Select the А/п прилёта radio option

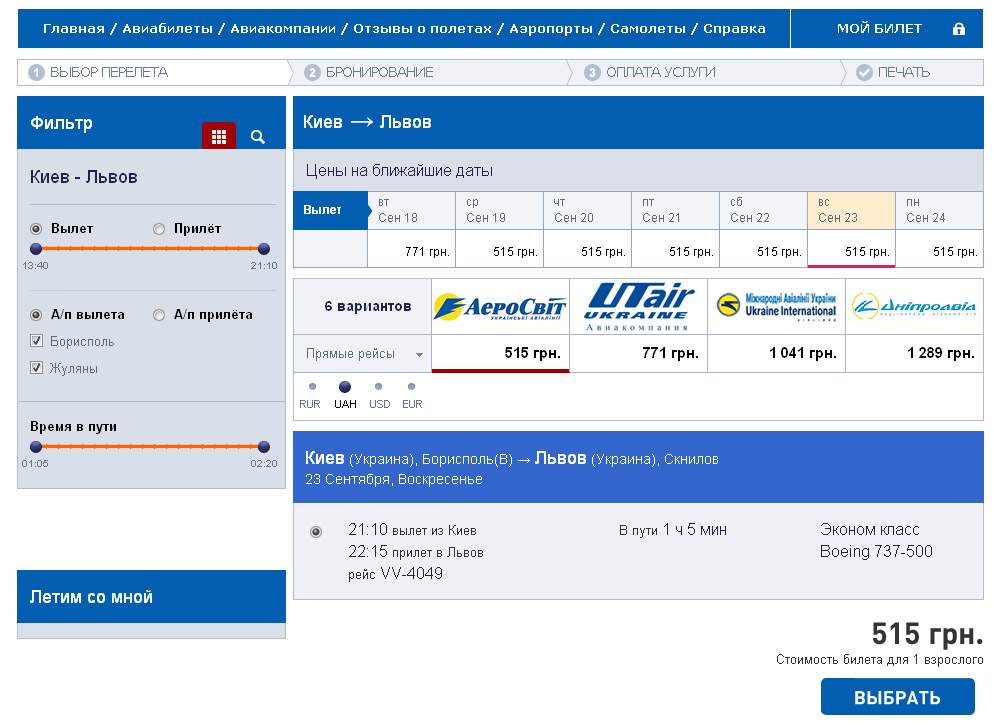[x=159, y=315]
